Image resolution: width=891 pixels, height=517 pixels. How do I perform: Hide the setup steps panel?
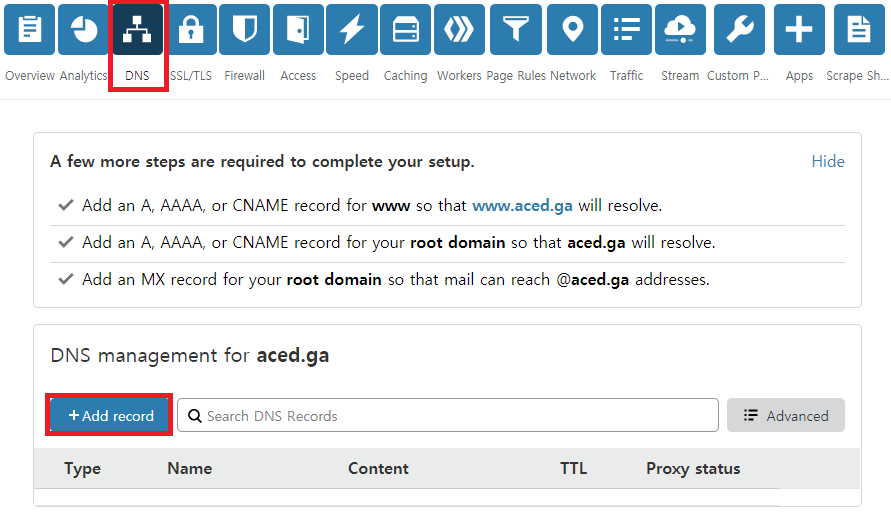828,161
